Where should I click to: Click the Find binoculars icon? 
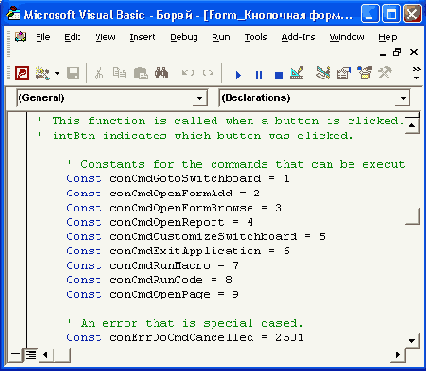pyautogui.click(x=161, y=73)
